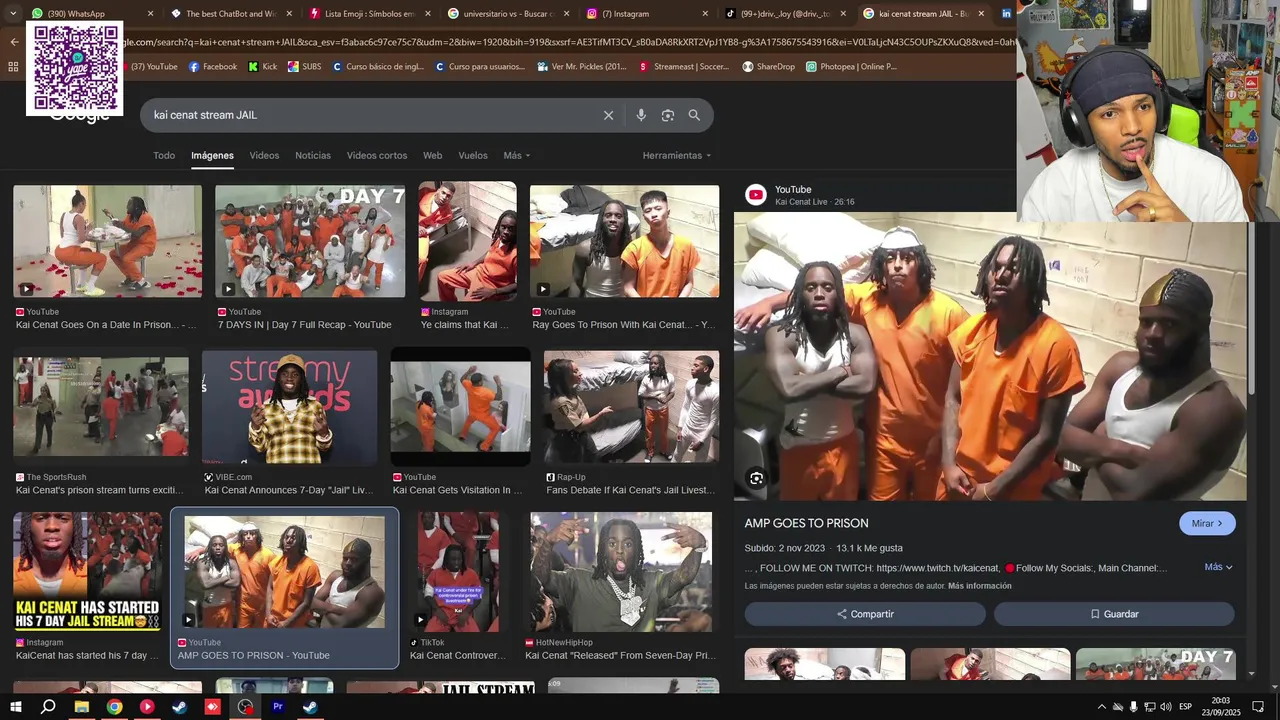Click the large AMP GOES TO PRISON preview image
1280x720 pixels.
click(x=990, y=356)
